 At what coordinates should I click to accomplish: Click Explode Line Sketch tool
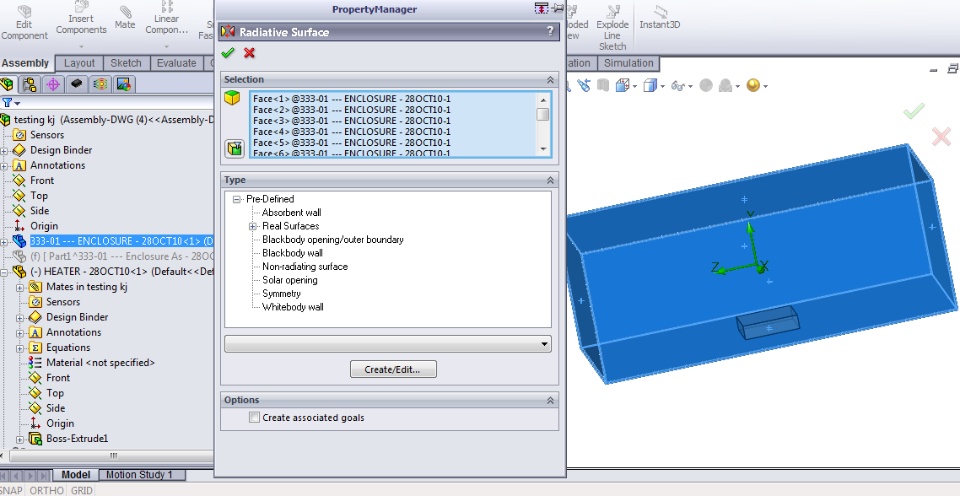coord(612,28)
